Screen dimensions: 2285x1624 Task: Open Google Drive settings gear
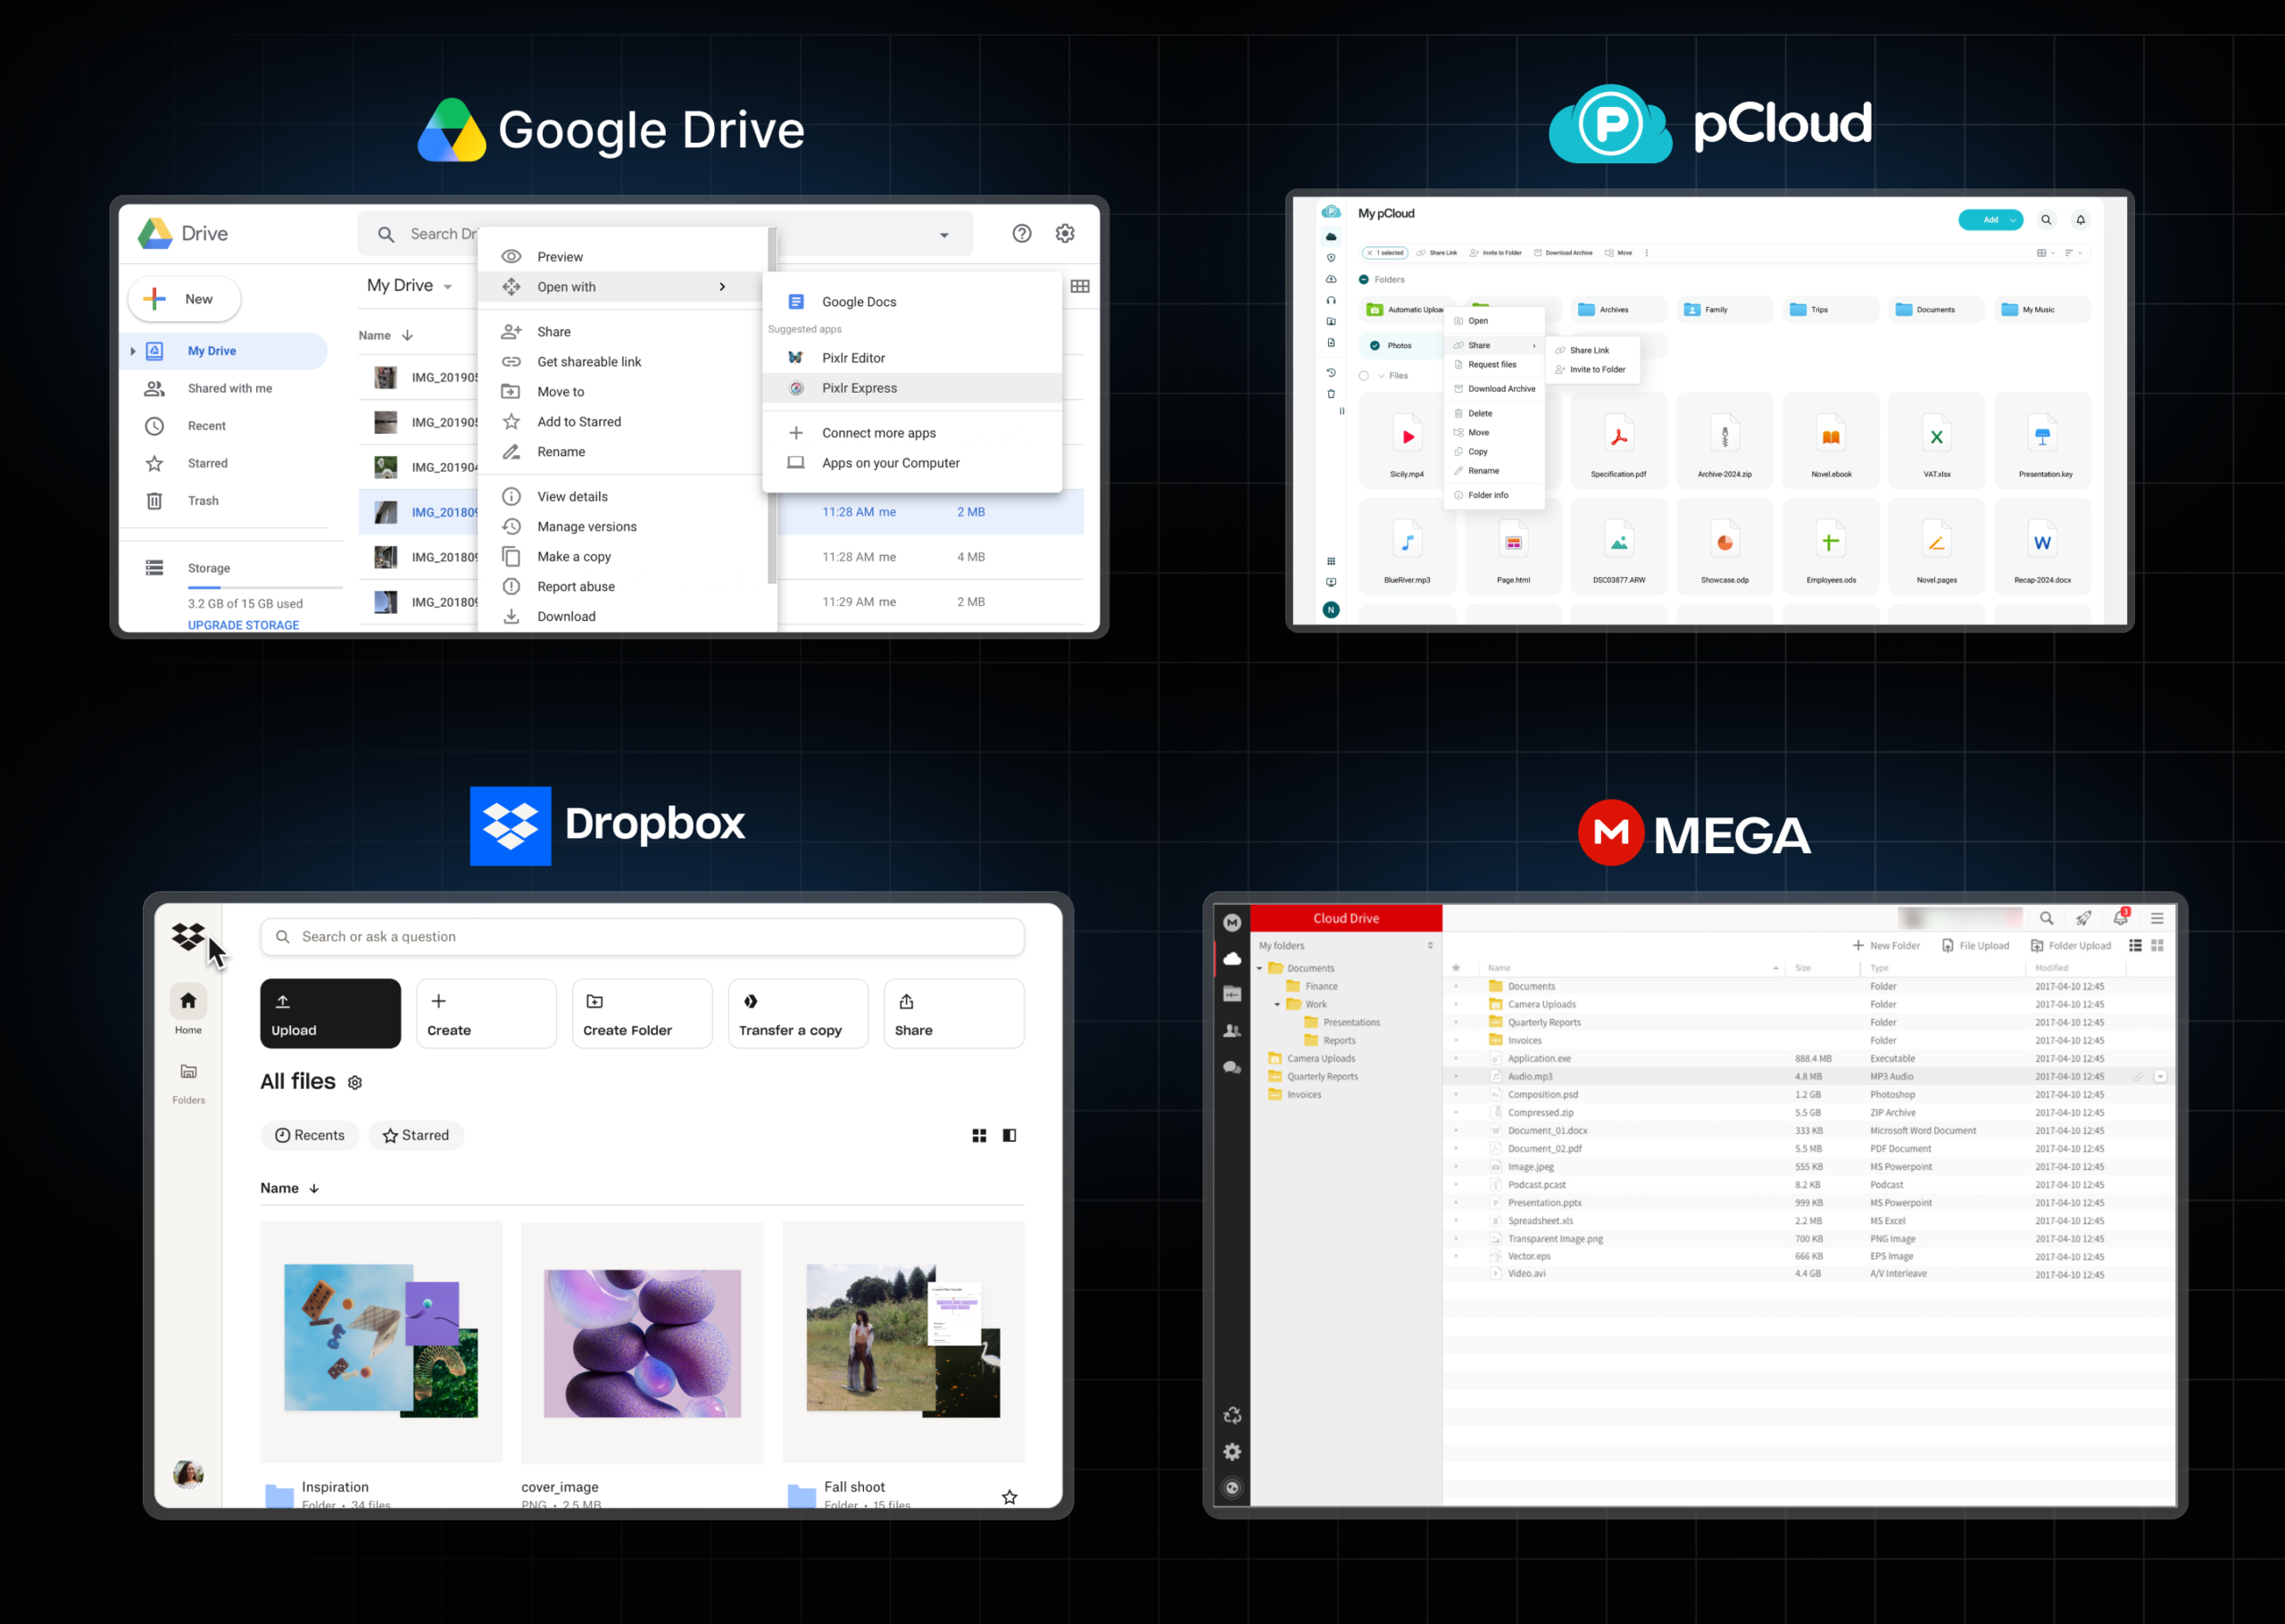tap(1065, 233)
